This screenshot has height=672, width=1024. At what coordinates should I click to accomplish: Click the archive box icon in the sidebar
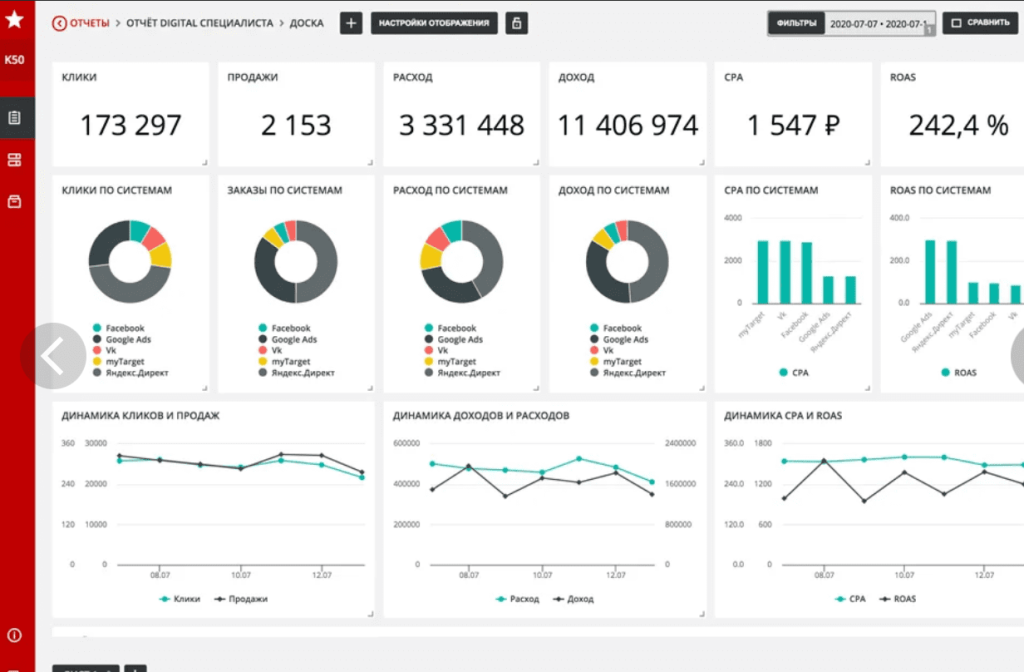click(15, 202)
